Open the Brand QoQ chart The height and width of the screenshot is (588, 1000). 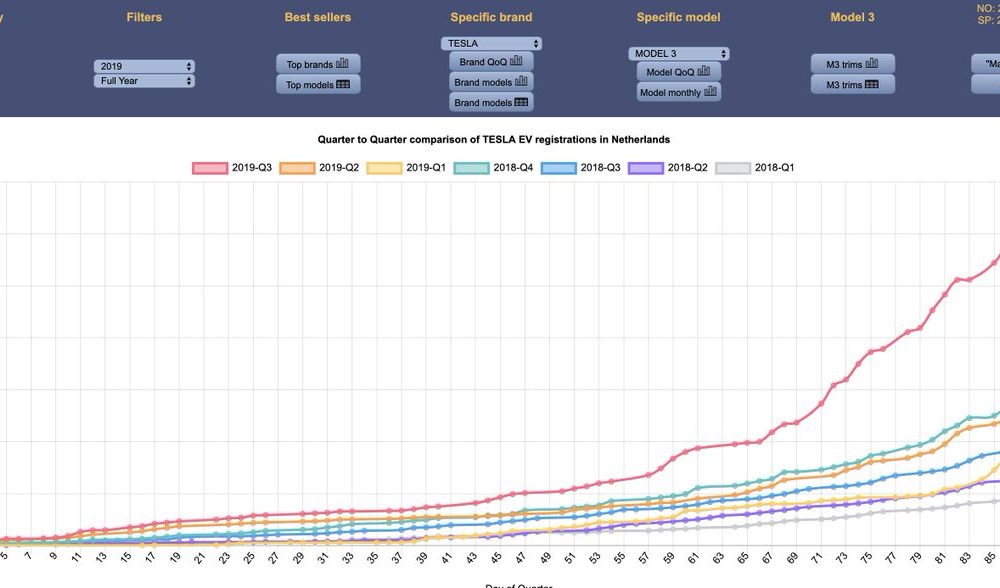coord(491,61)
